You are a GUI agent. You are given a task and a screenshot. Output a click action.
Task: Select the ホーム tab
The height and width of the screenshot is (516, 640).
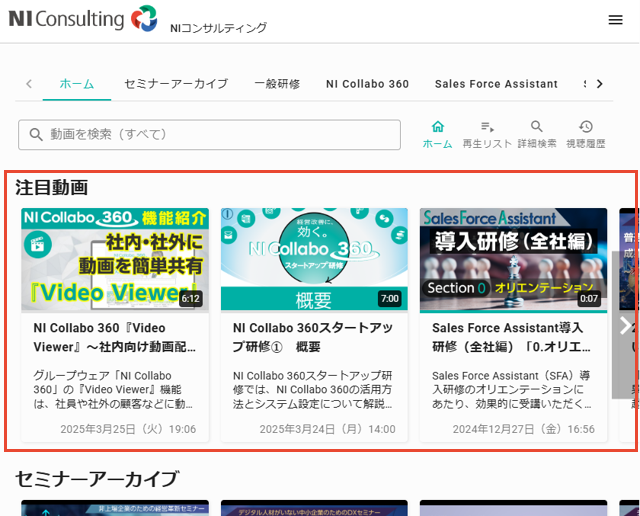click(77, 84)
